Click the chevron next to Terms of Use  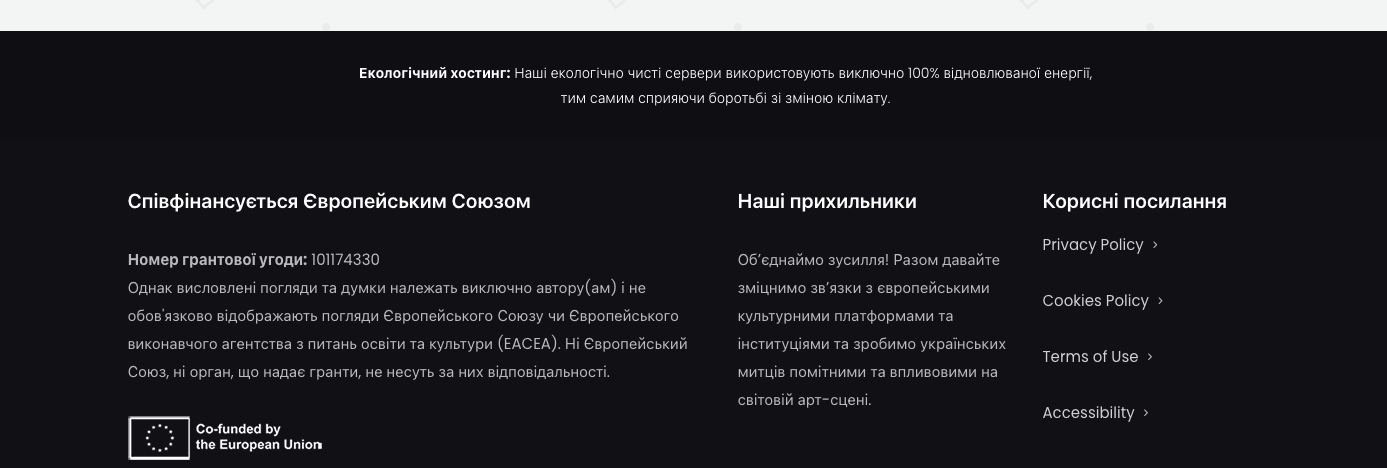[1150, 357]
